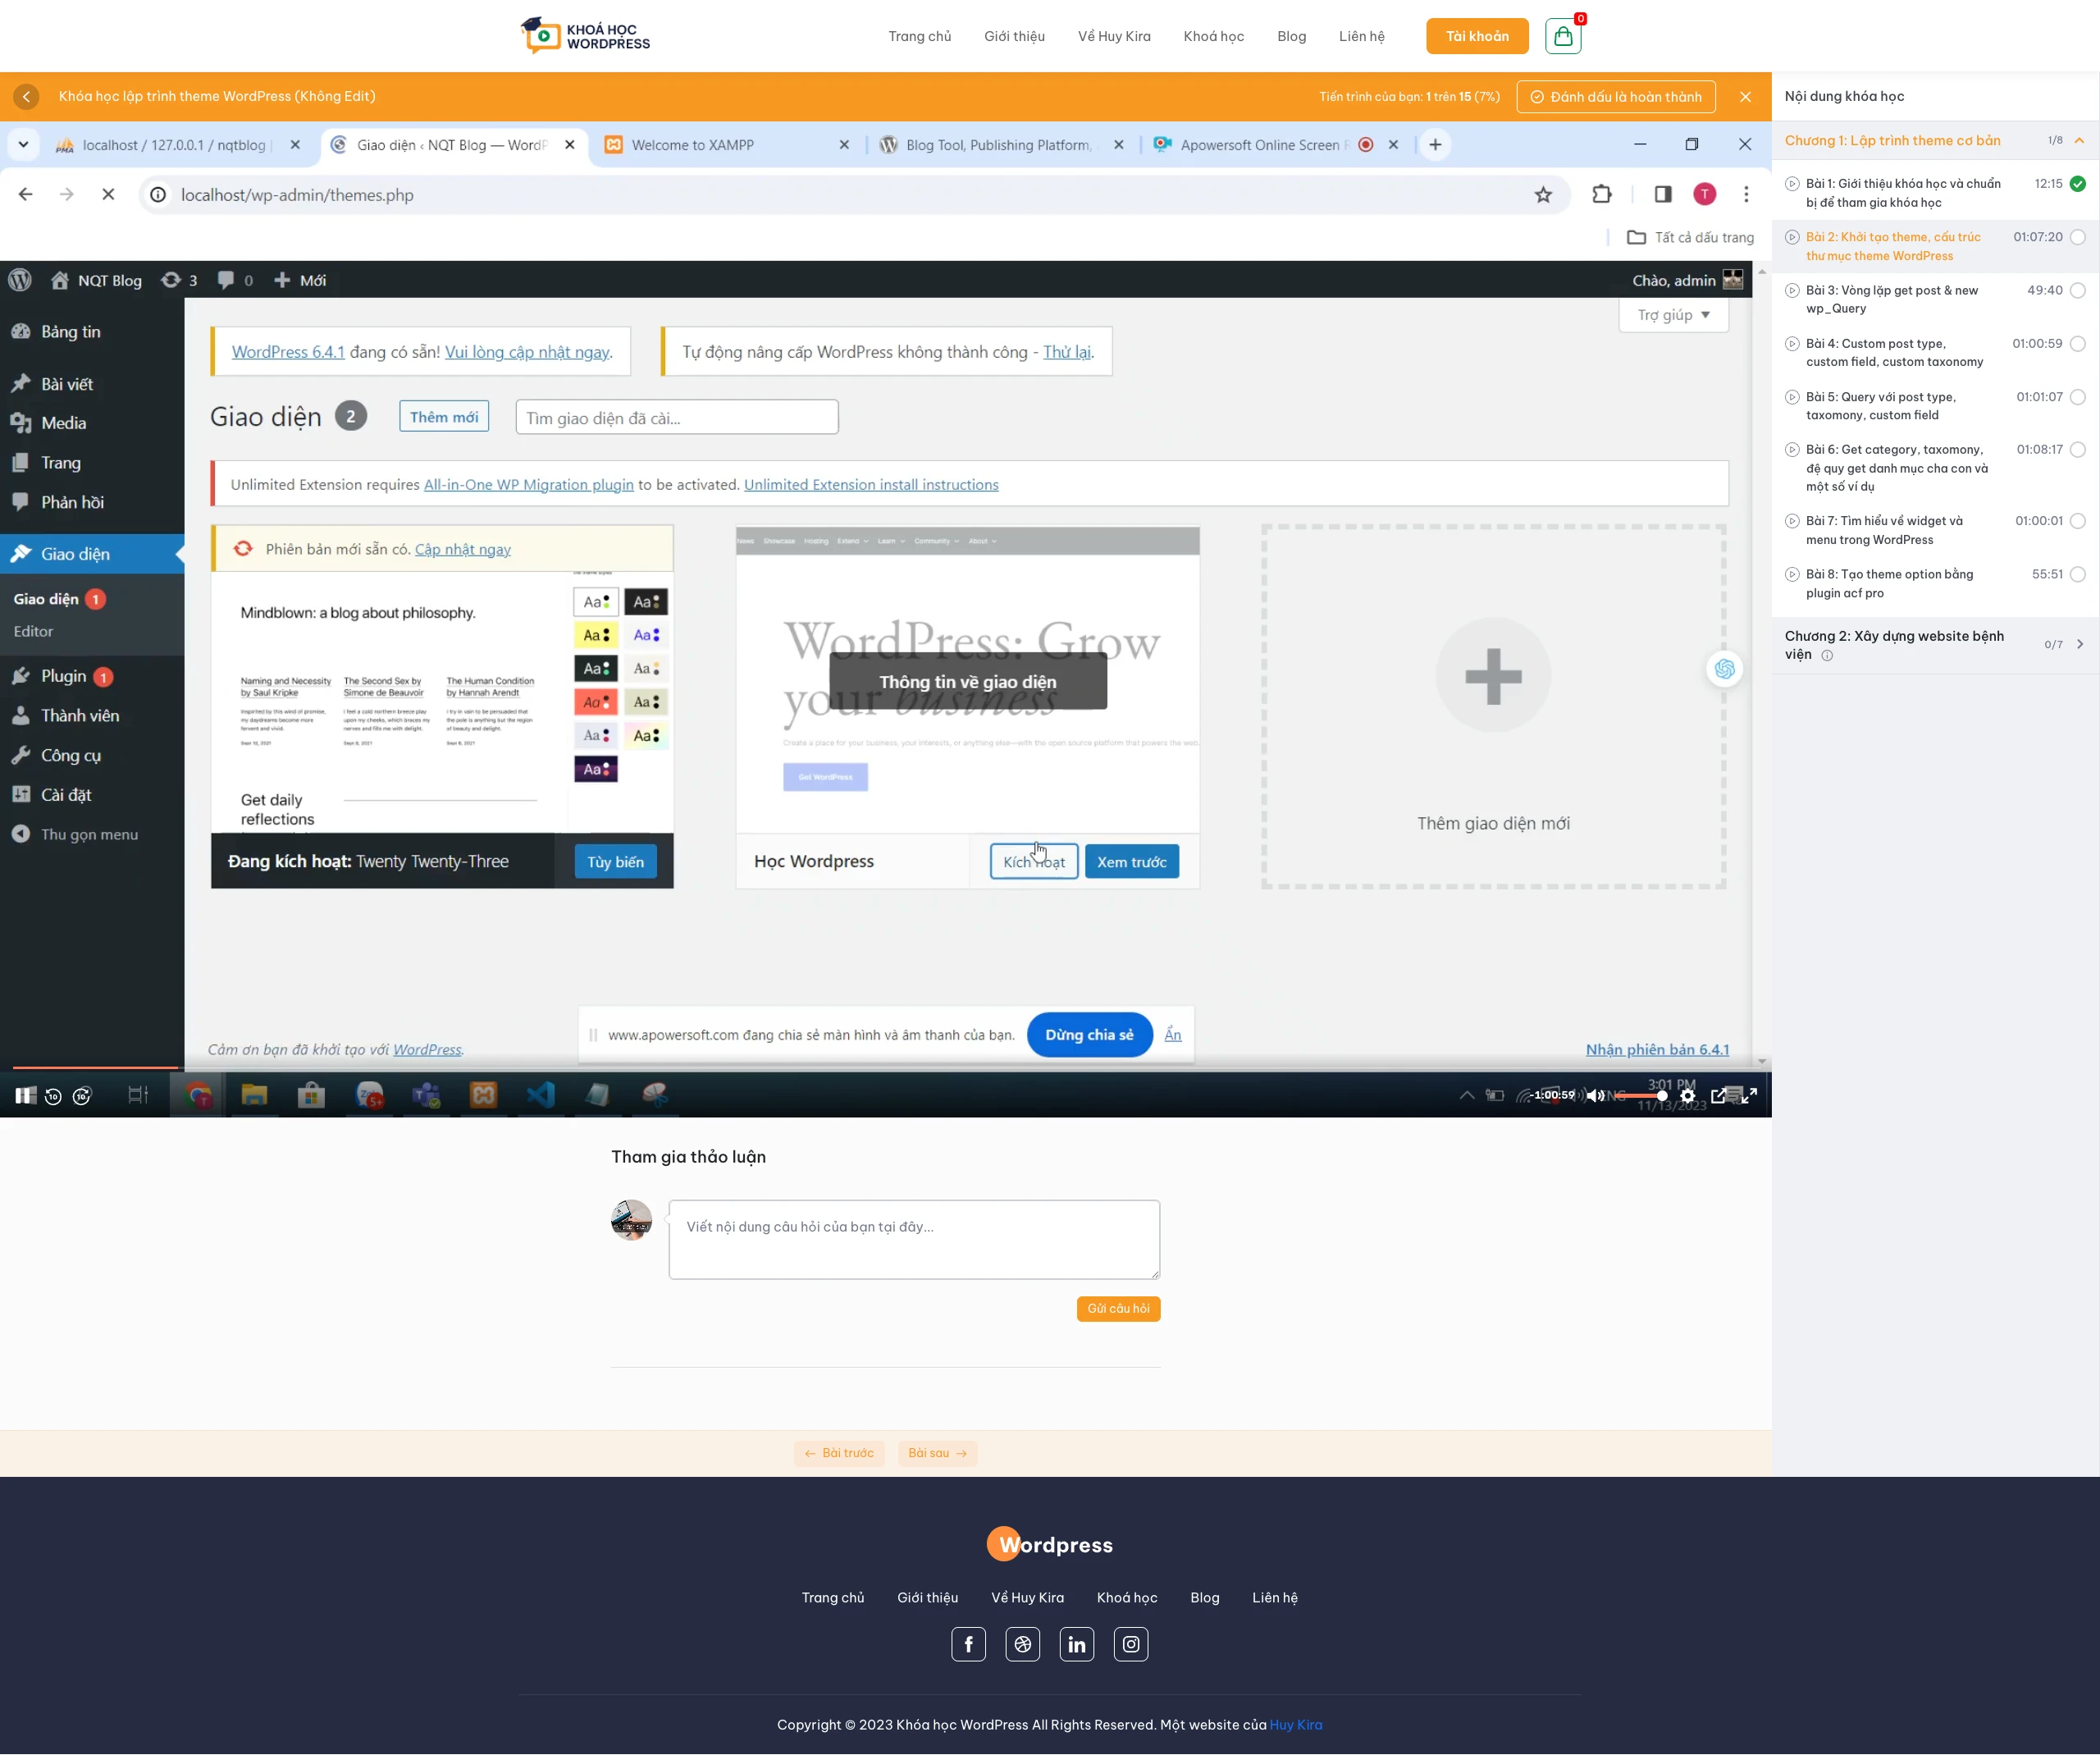This screenshot has height=1755, width=2100.
Task: Open video player settings gear
Action: (1688, 1095)
